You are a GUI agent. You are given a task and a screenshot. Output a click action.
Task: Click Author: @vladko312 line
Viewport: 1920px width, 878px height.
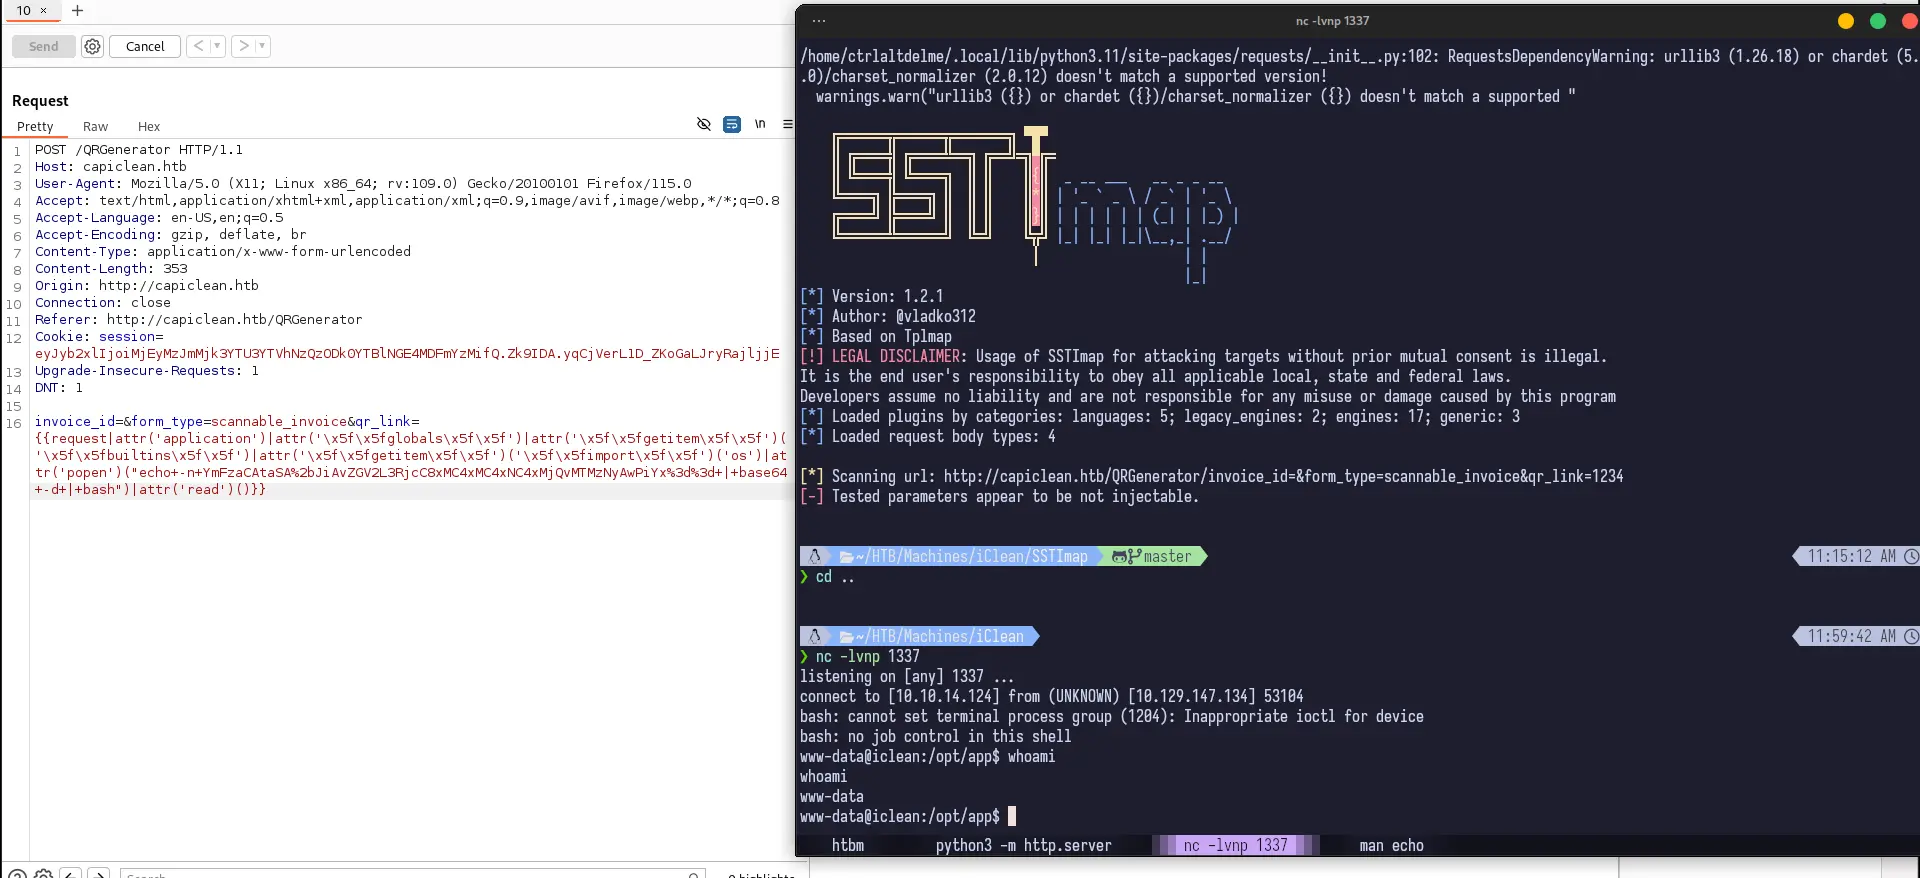[888, 316]
